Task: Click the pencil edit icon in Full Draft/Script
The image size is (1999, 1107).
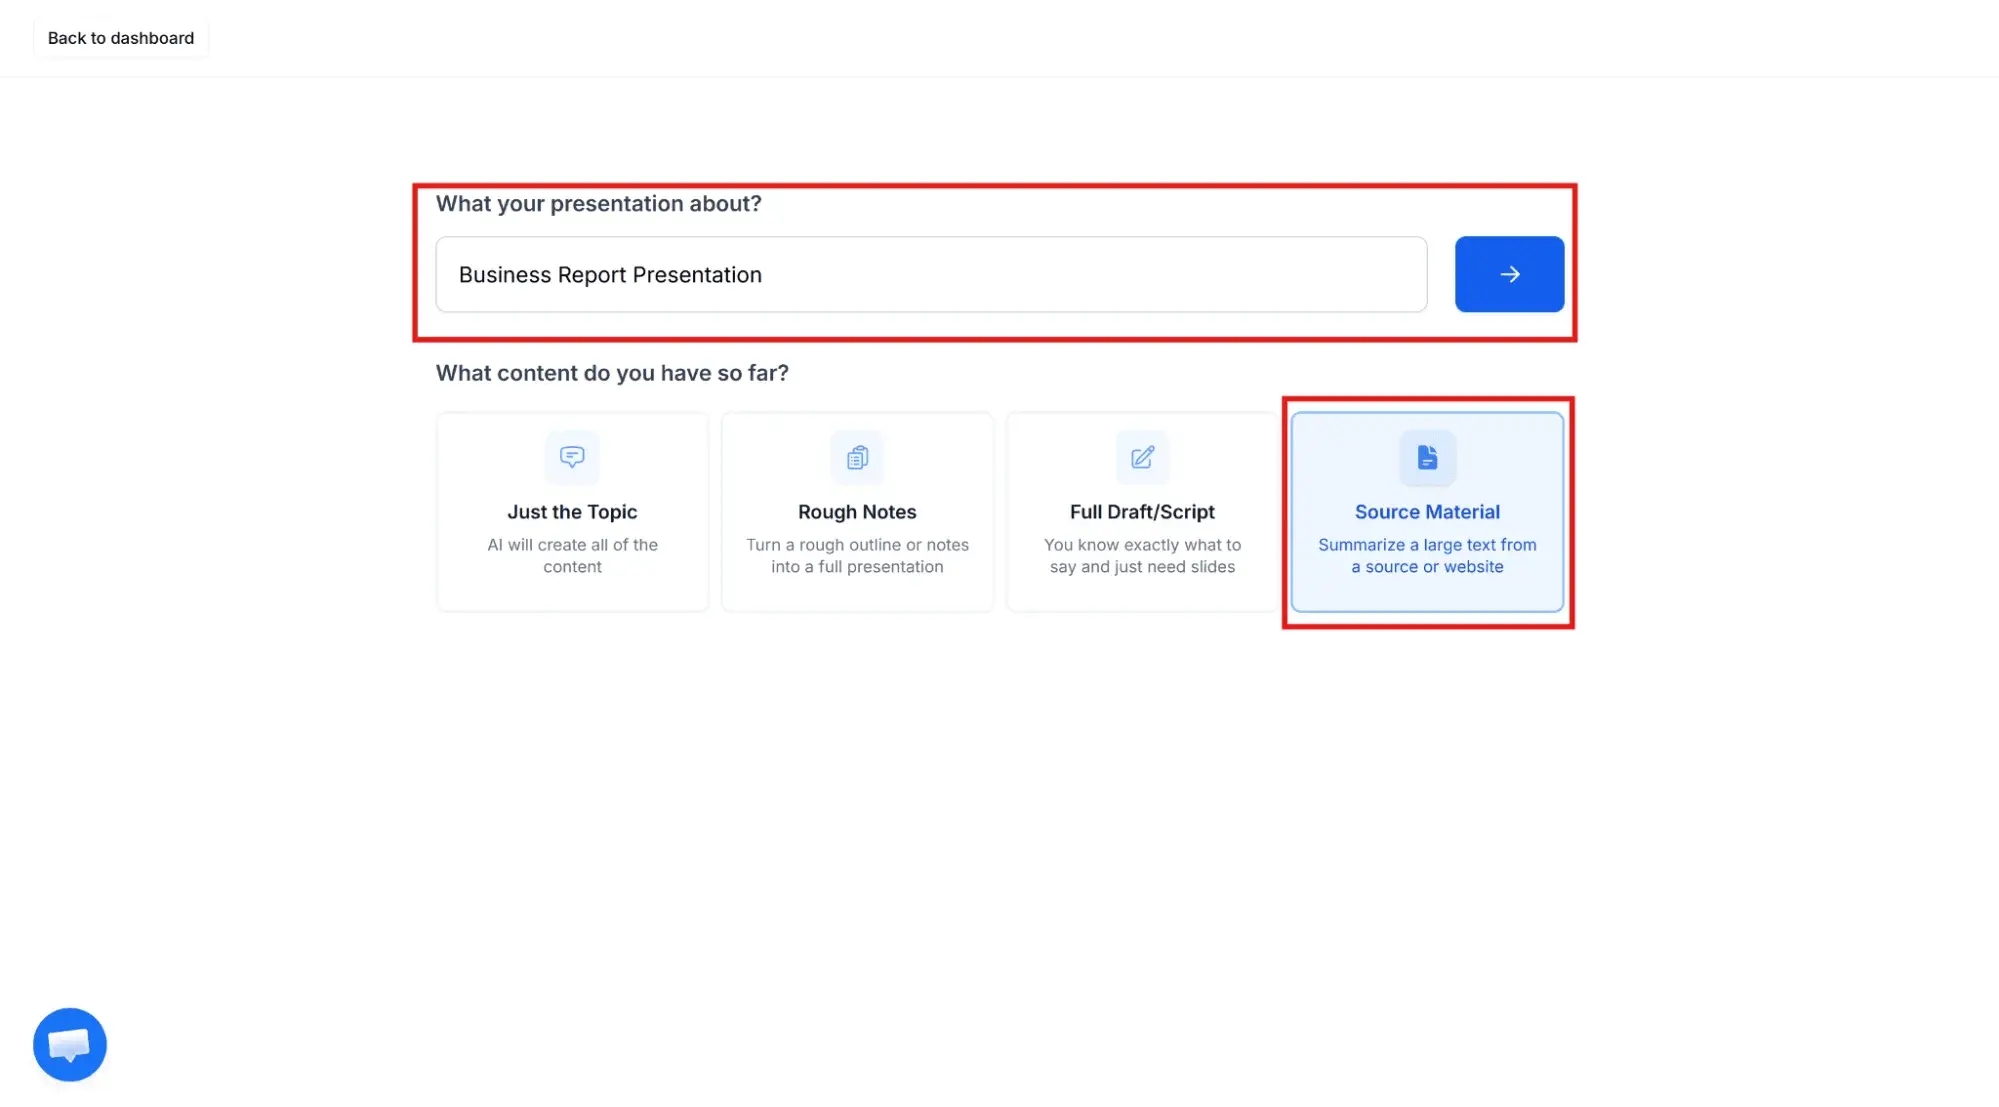Action: (x=1142, y=457)
